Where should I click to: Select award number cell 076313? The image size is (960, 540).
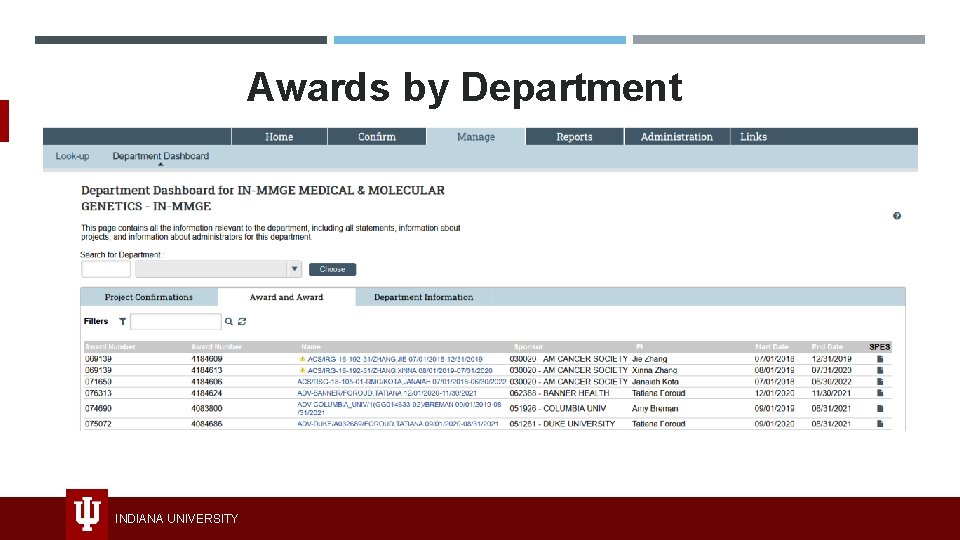[98, 393]
